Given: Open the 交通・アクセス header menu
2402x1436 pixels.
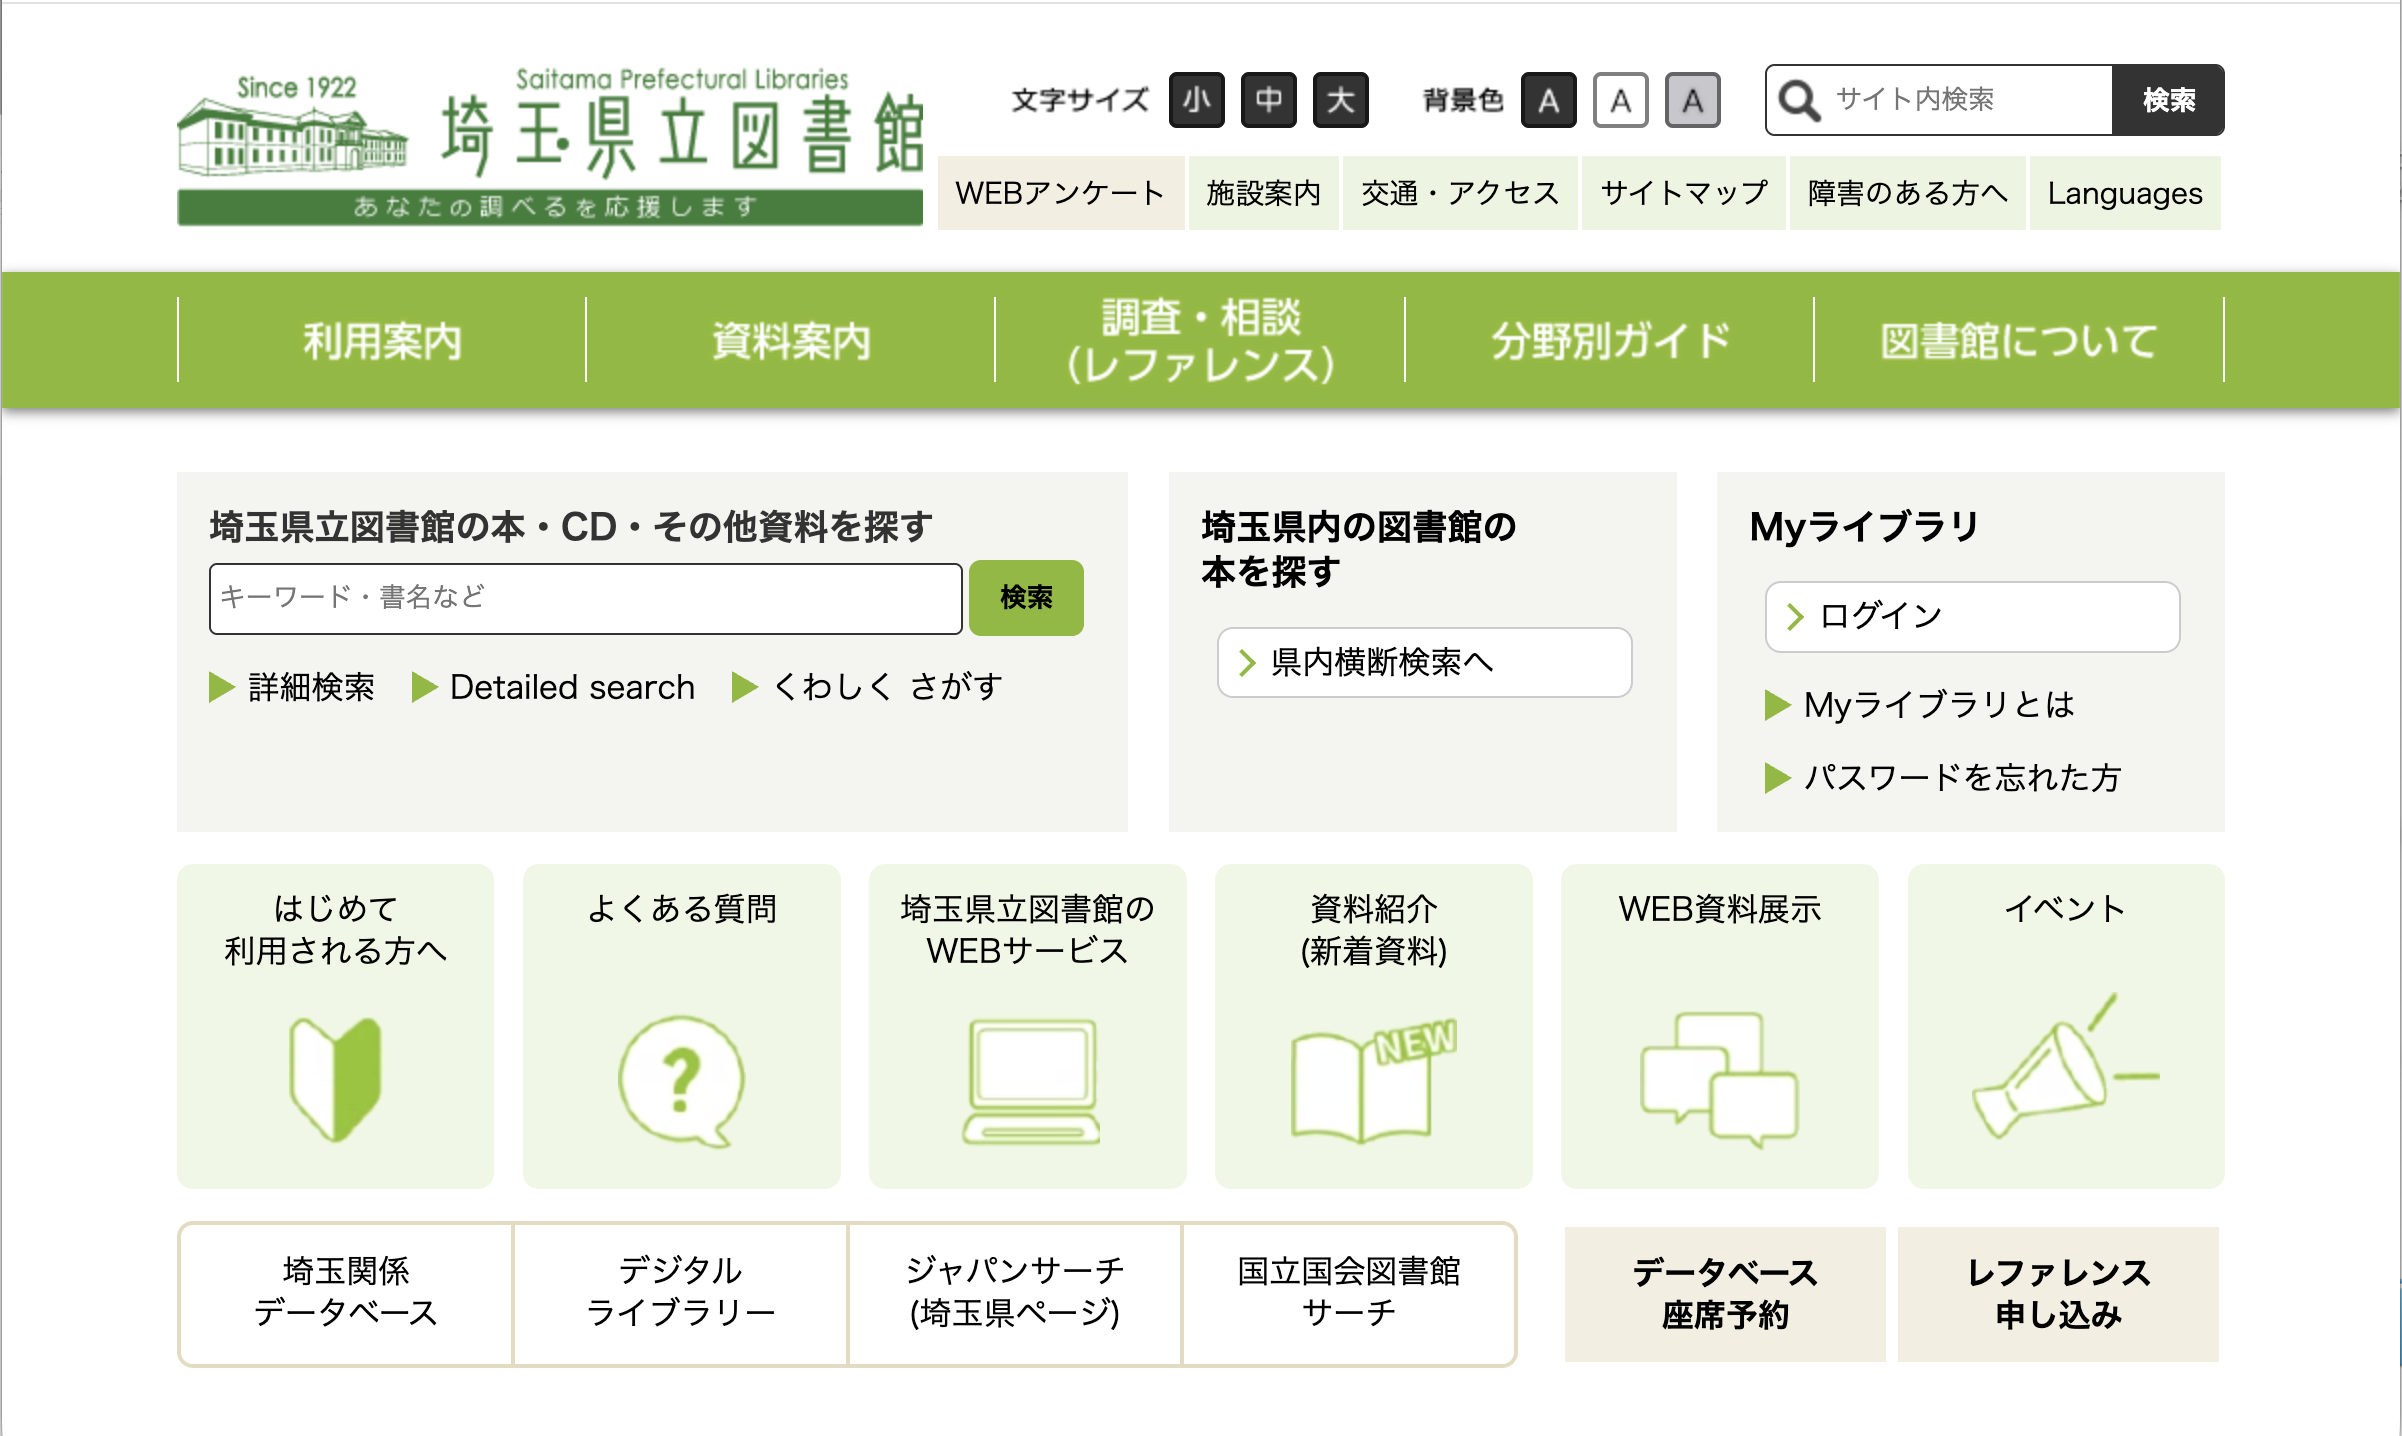Looking at the screenshot, I should (1459, 194).
